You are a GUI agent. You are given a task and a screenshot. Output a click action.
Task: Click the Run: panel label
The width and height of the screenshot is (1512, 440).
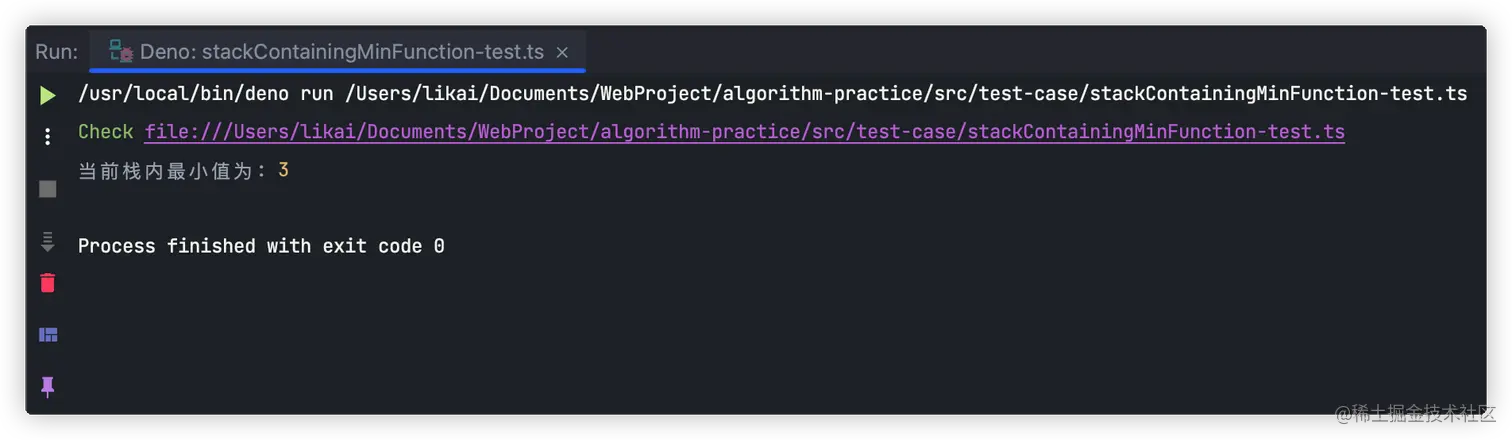coord(56,52)
